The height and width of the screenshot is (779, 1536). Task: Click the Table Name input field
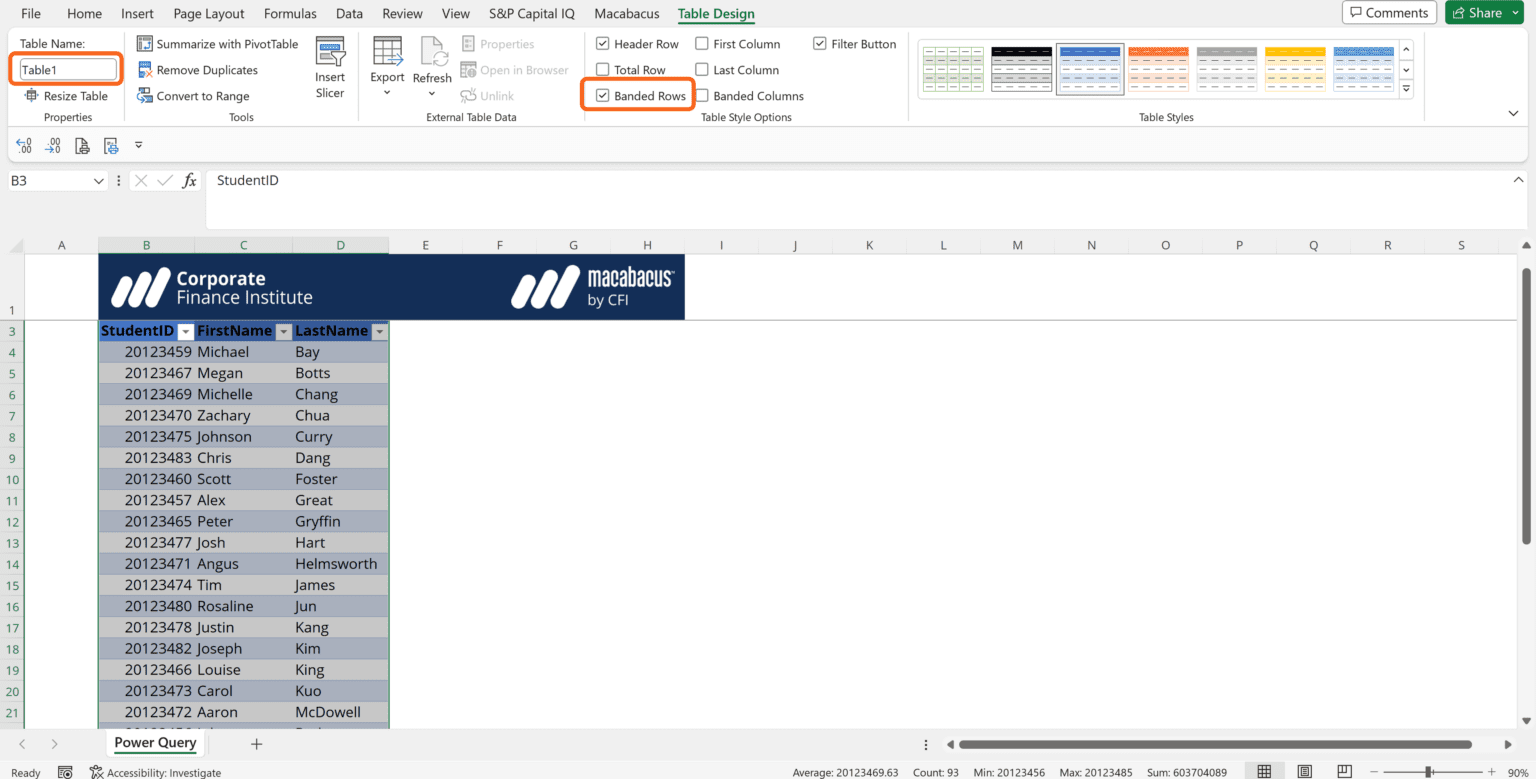66,69
